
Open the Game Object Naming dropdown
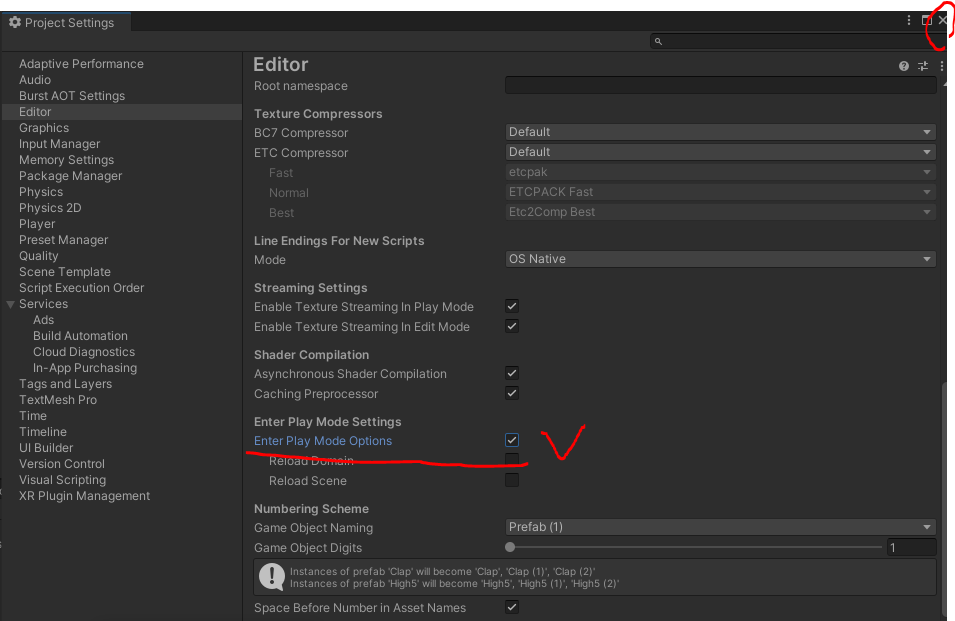pyautogui.click(x=720, y=527)
